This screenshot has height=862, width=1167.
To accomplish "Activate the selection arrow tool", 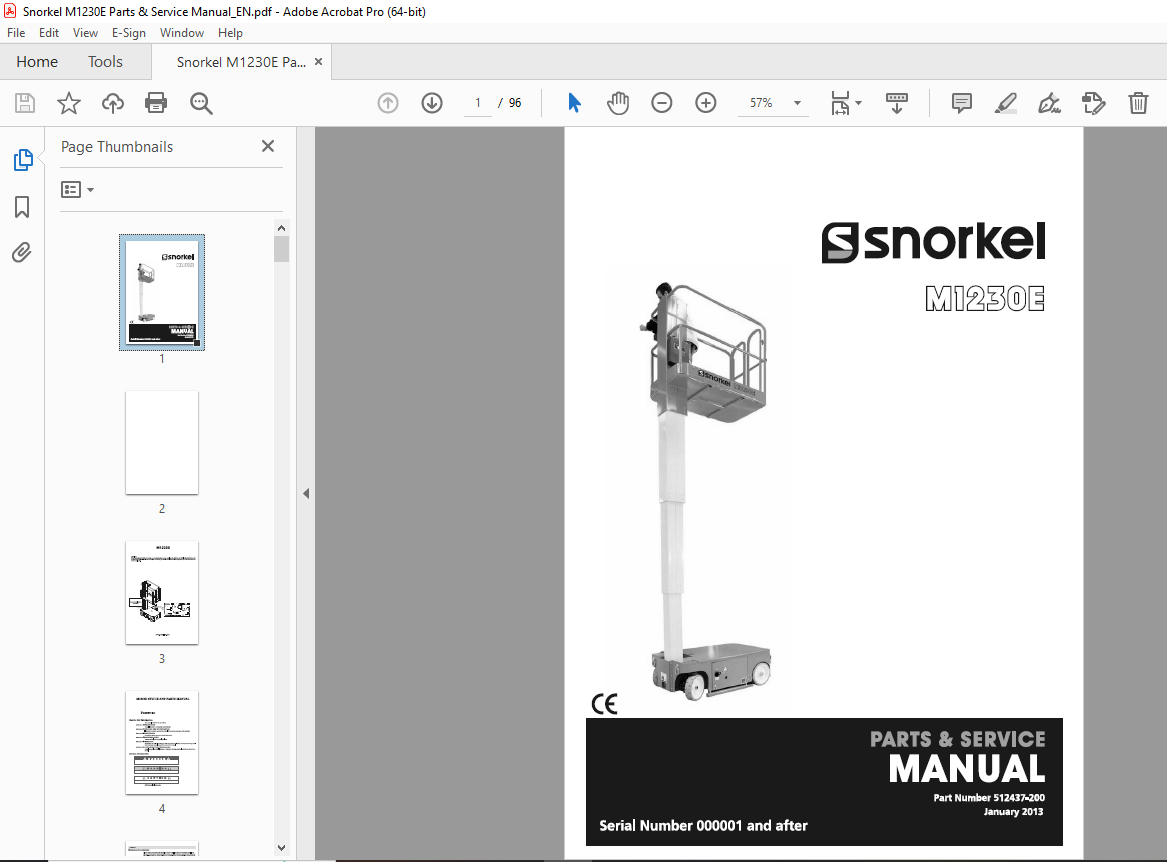I will click(x=574, y=103).
